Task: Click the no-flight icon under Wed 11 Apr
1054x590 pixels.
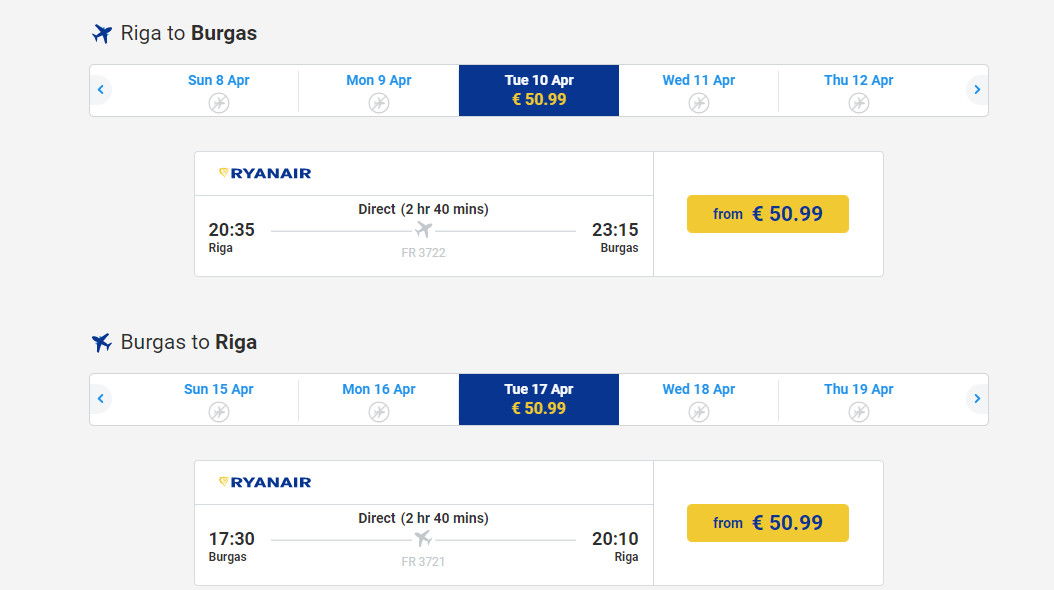Action: (698, 103)
